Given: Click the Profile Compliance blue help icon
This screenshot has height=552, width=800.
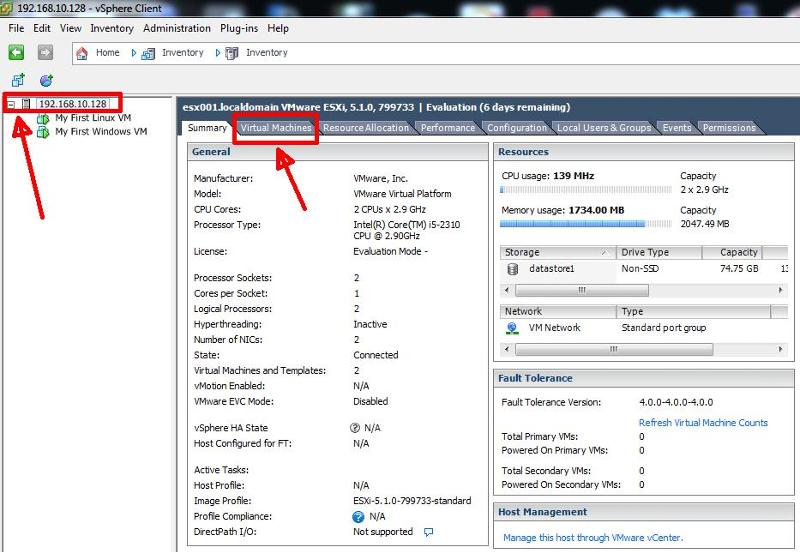Looking at the screenshot, I should (x=358, y=517).
